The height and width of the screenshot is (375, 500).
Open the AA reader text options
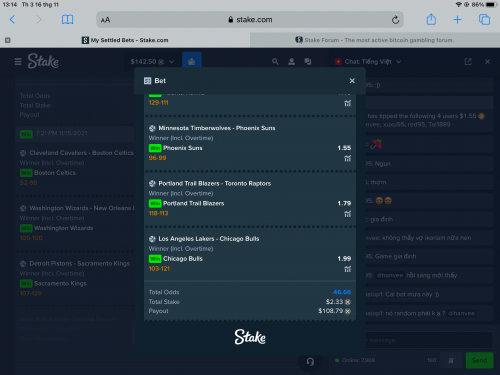tap(105, 20)
